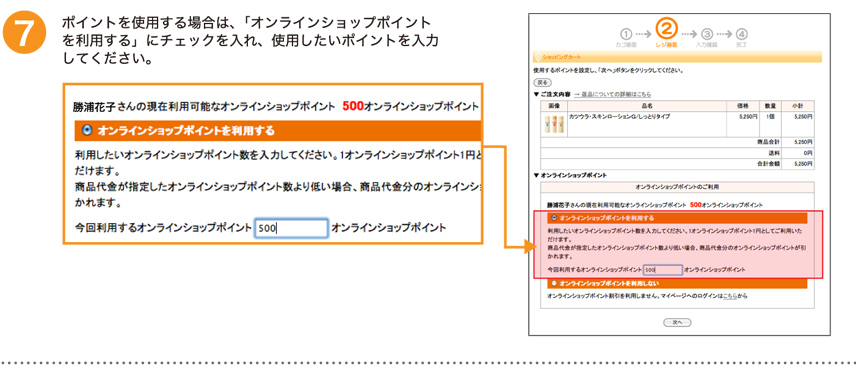The image size is (860, 372).
Task: Click the 価格 column header
Action: tap(743, 105)
